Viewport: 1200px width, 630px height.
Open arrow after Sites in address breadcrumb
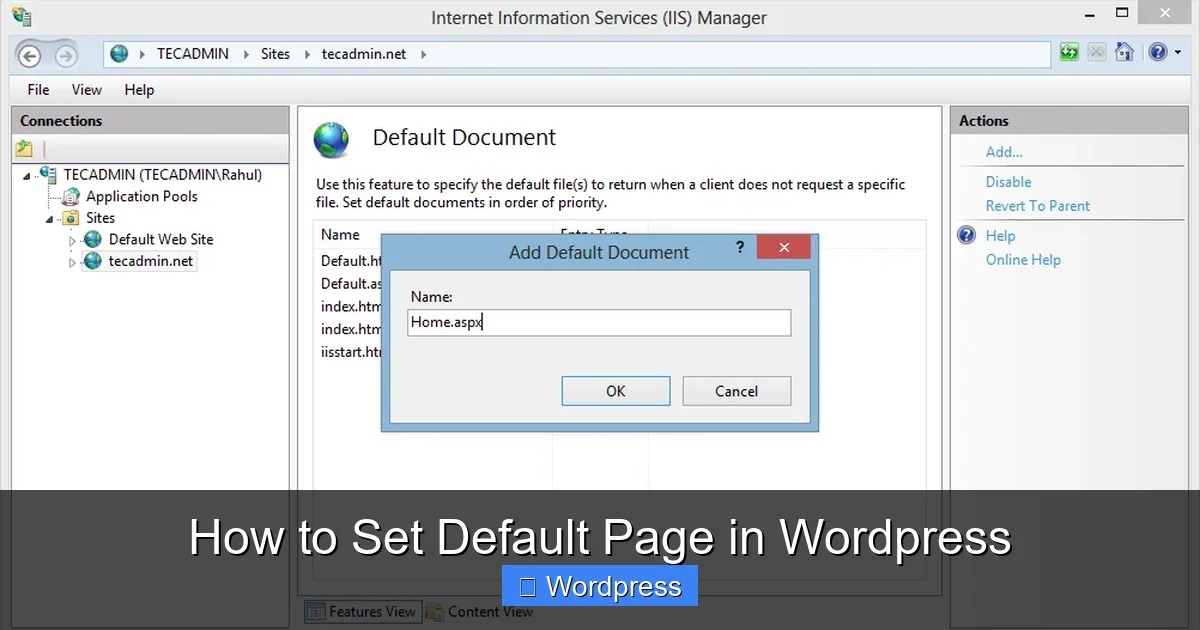pos(306,54)
